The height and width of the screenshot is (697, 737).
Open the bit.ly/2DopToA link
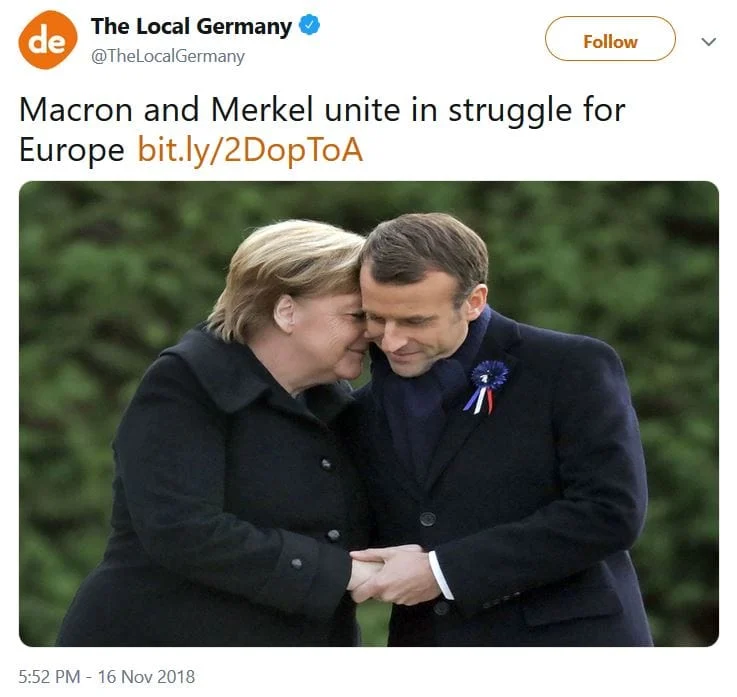pos(250,150)
